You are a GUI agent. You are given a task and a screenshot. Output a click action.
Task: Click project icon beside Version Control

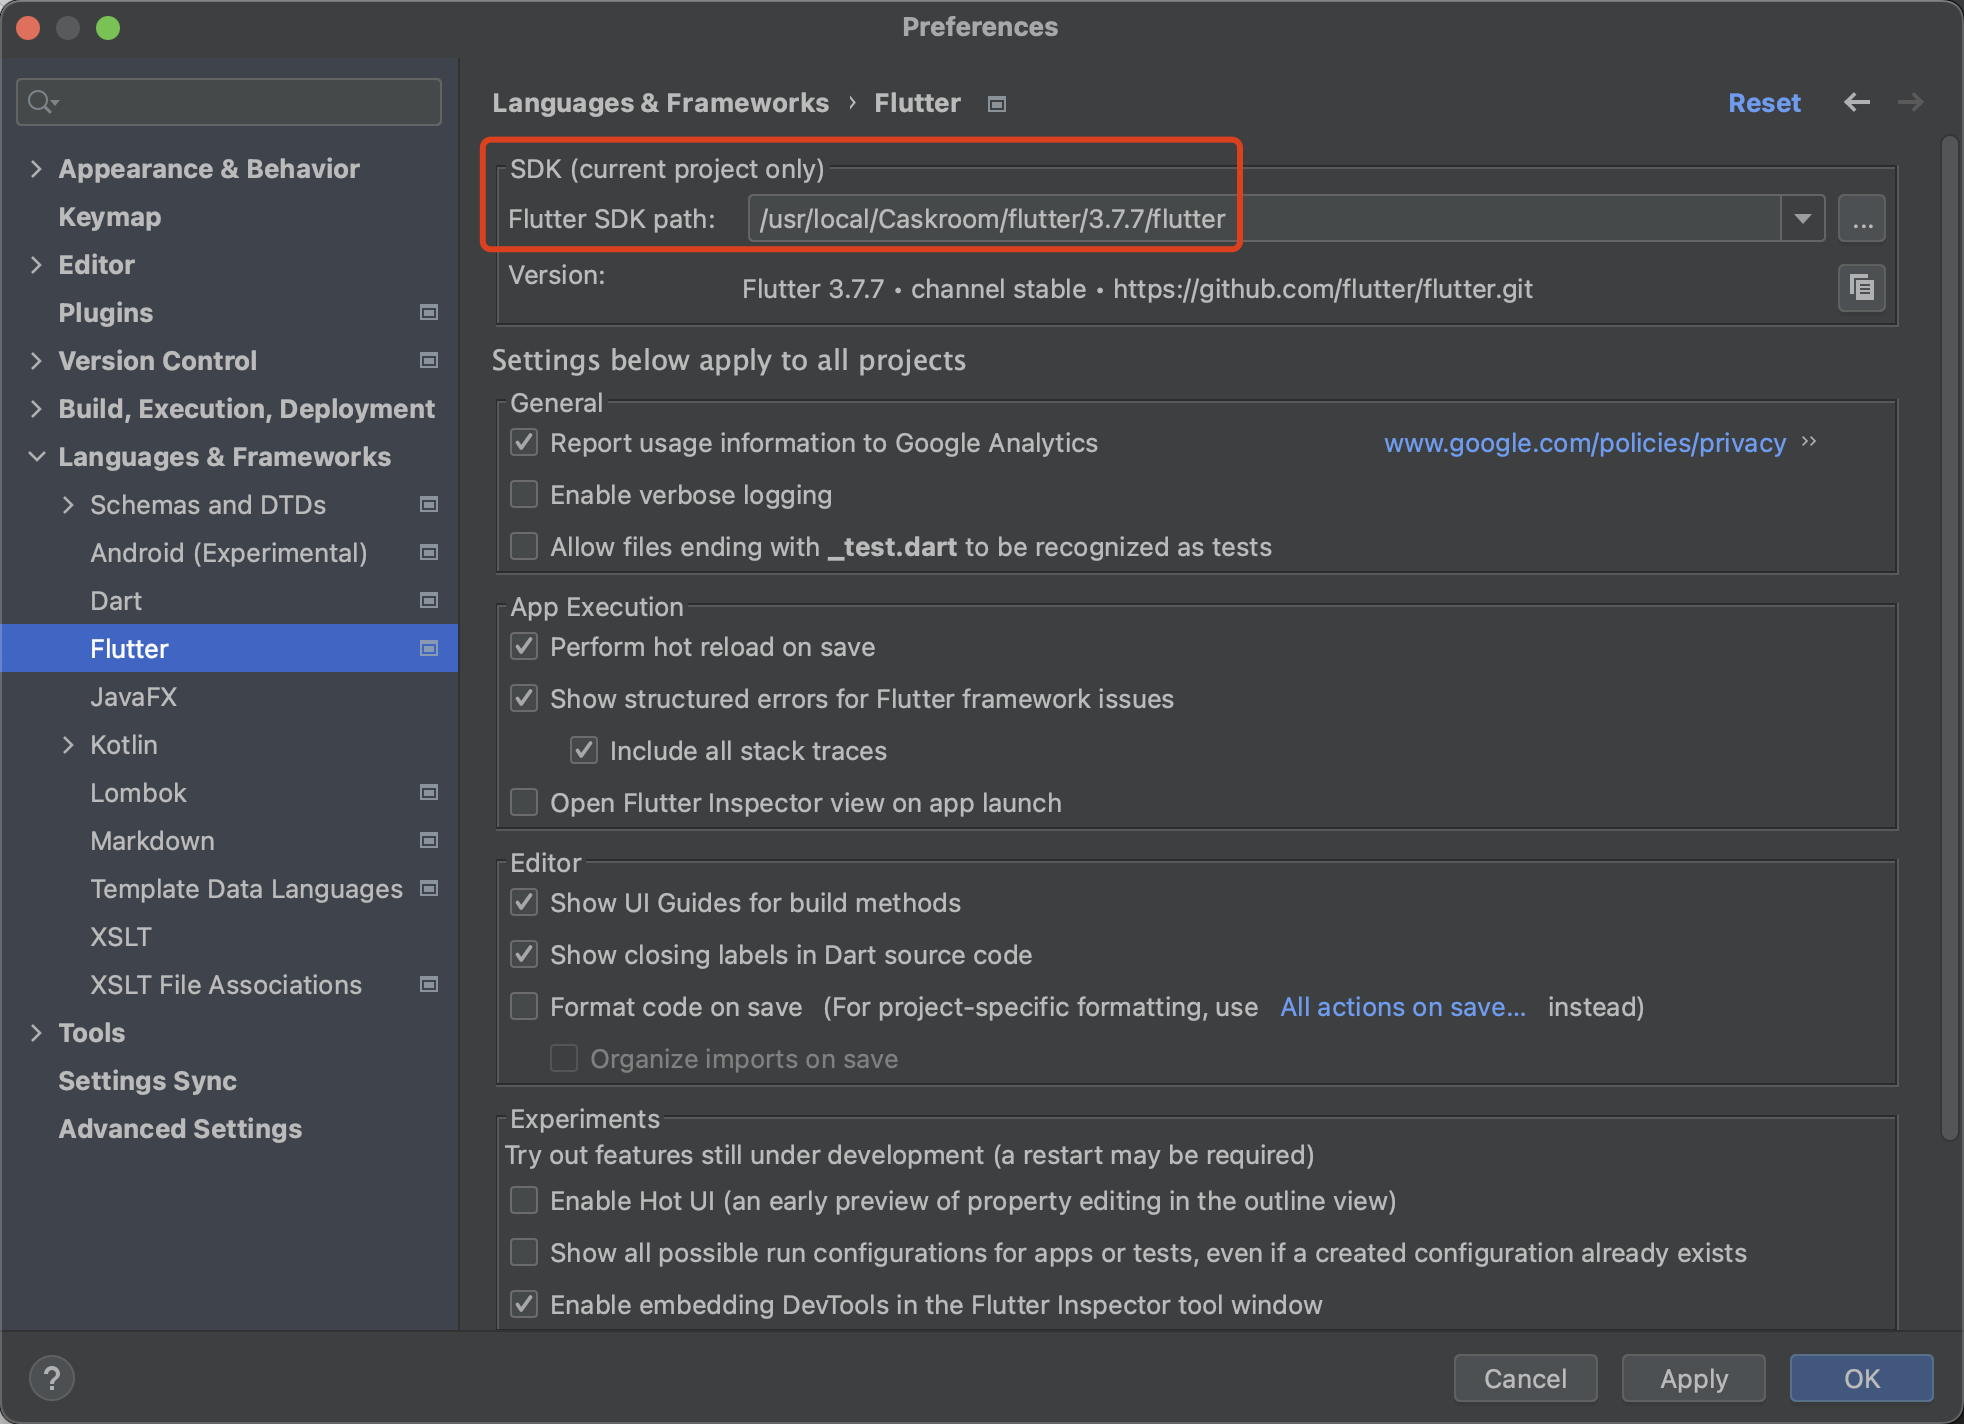tap(429, 361)
